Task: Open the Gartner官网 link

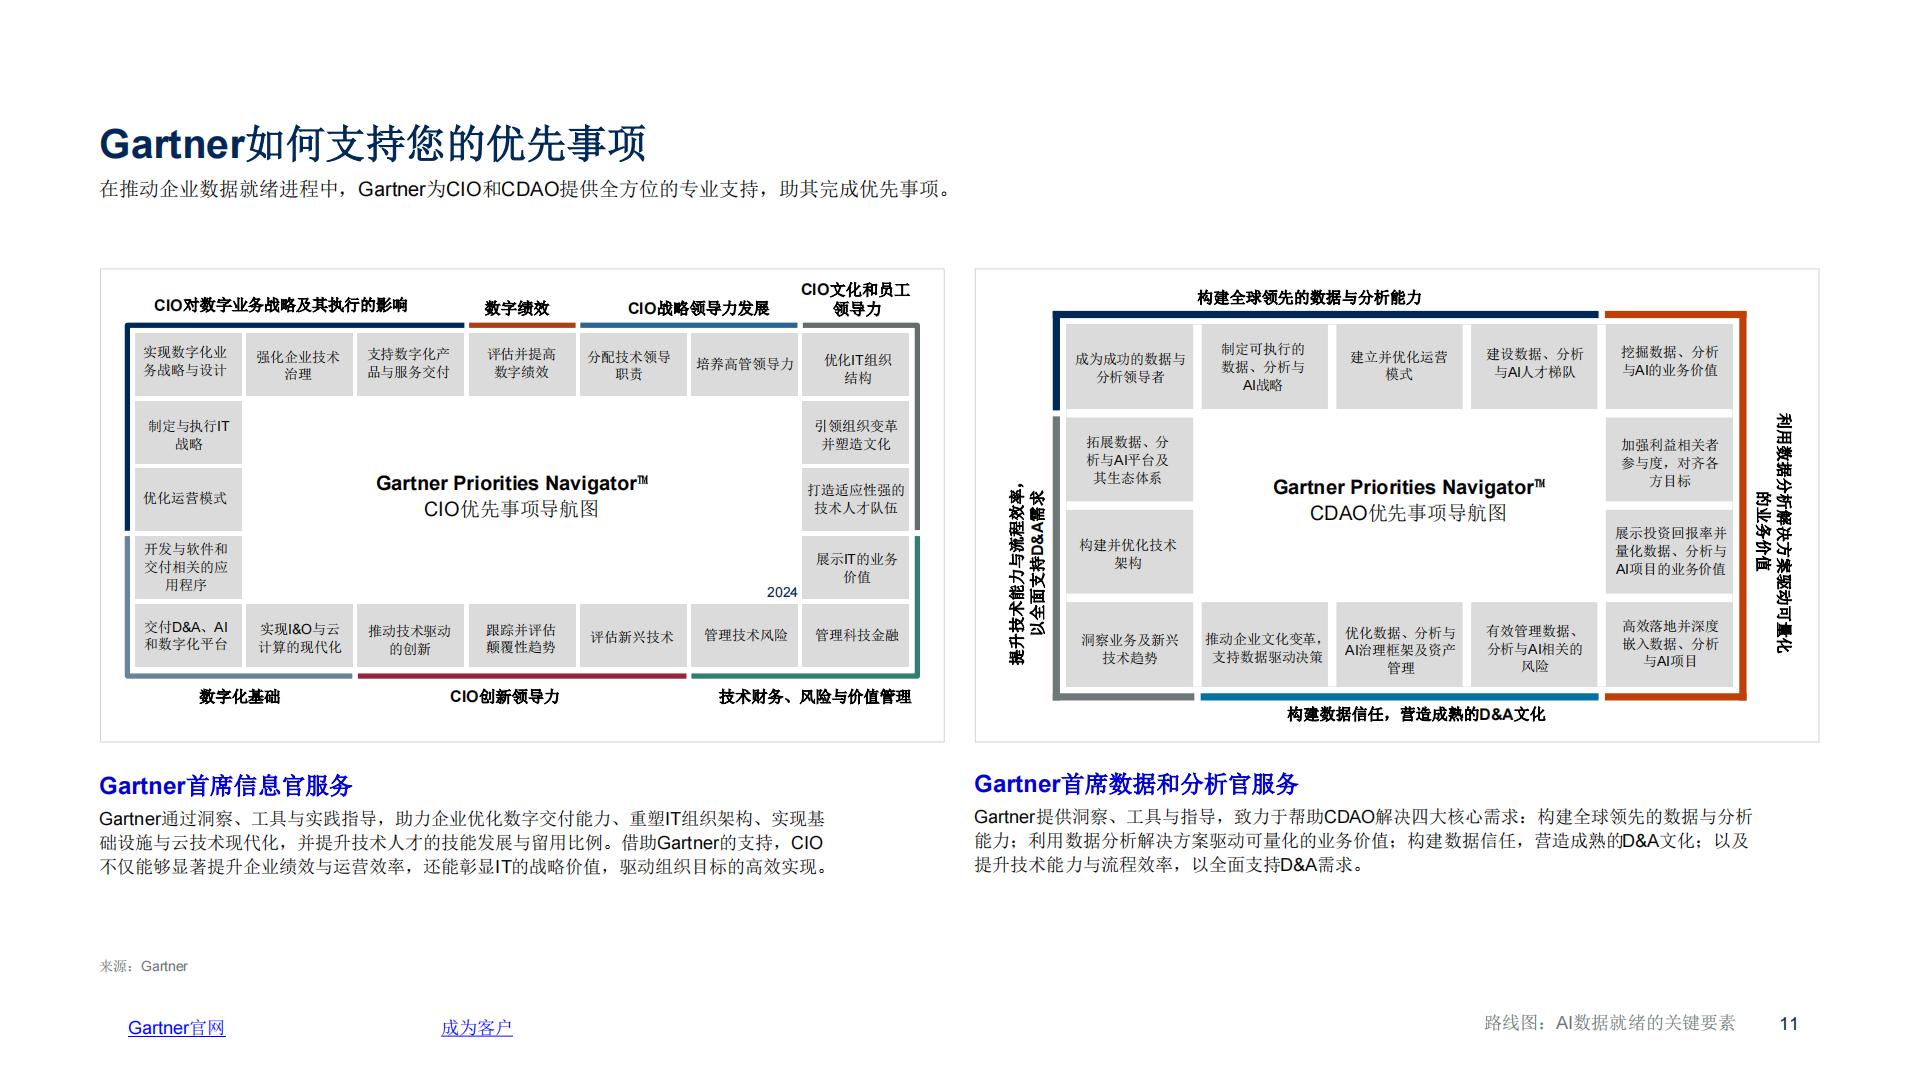Action: [176, 1027]
